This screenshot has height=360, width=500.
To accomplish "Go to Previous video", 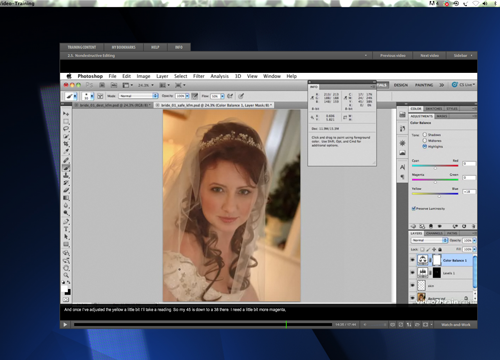I will [x=392, y=56].
